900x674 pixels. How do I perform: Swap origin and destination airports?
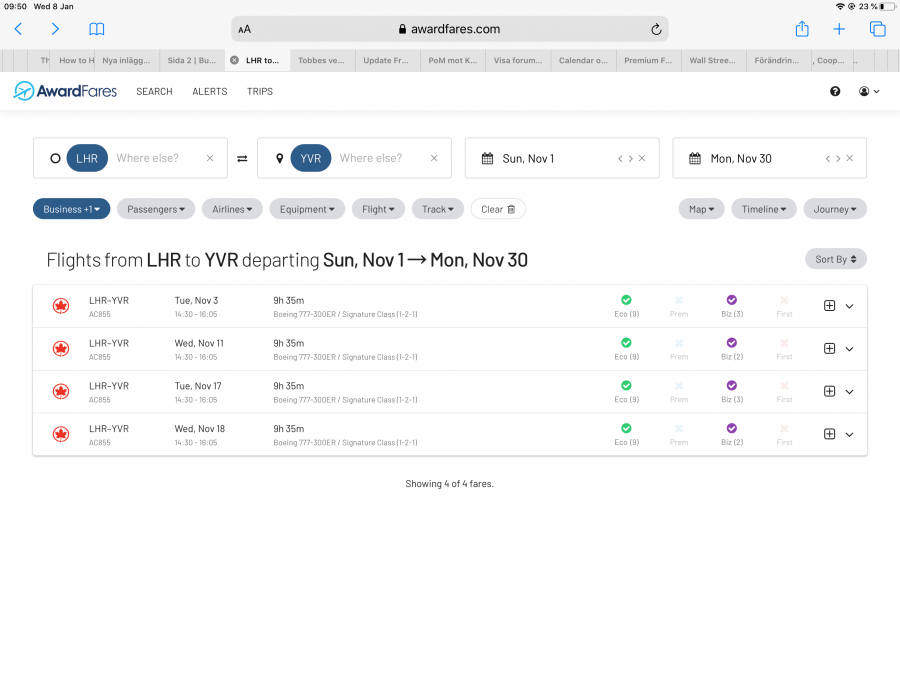(x=242, y=158)
